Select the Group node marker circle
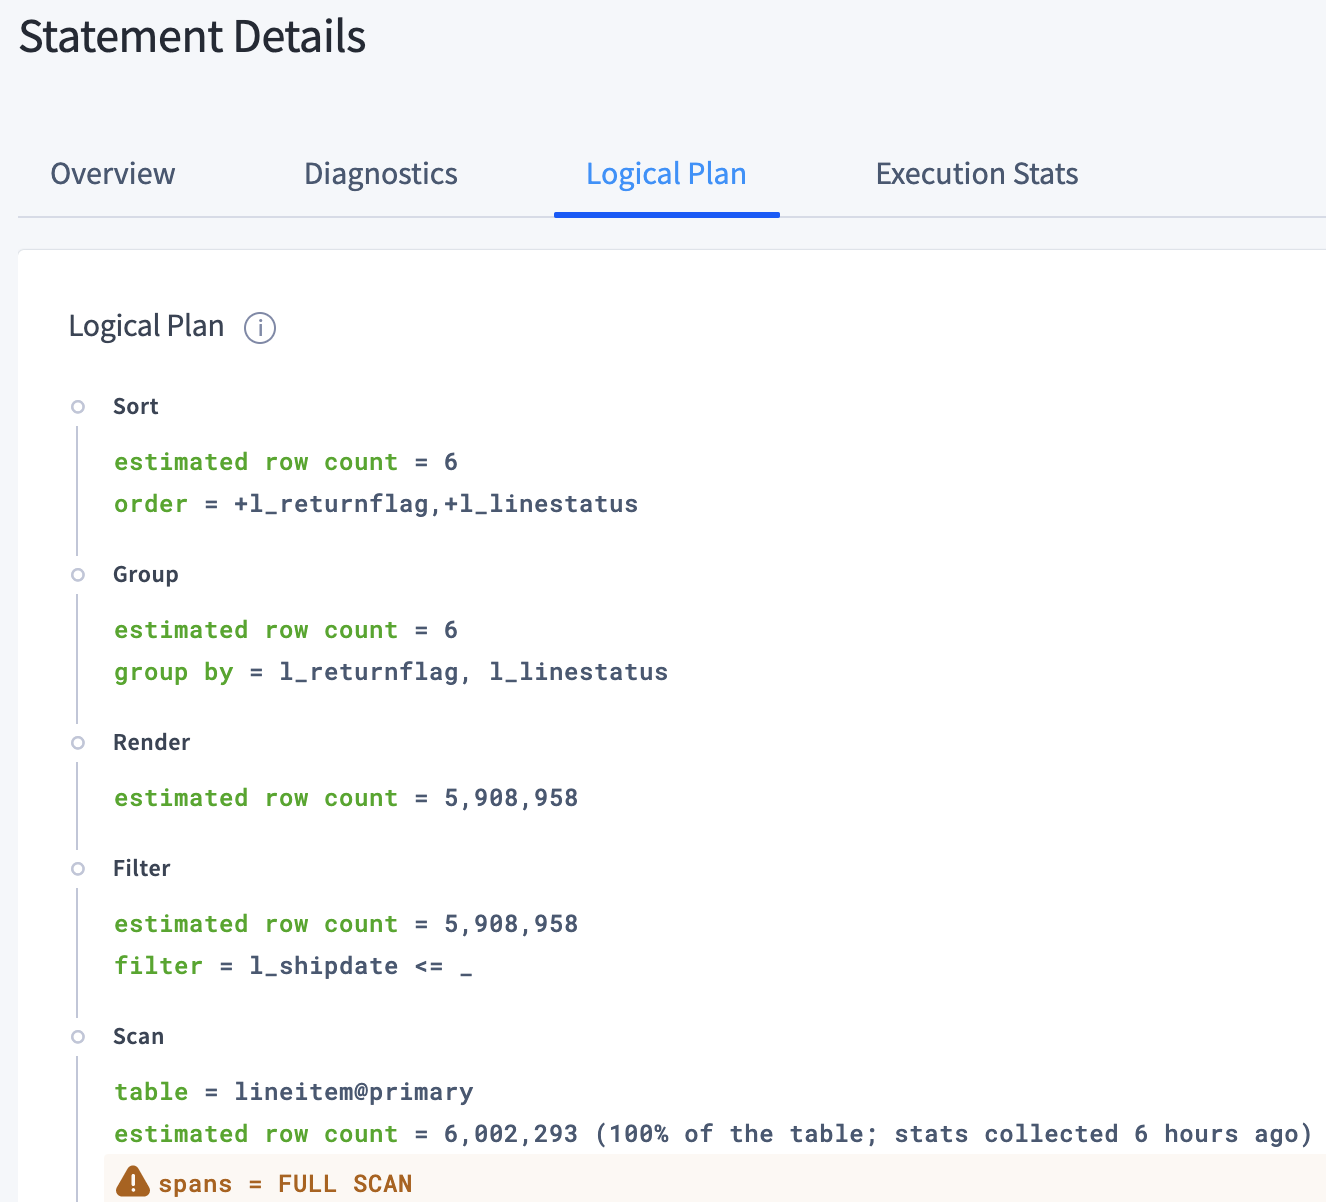 78,574
